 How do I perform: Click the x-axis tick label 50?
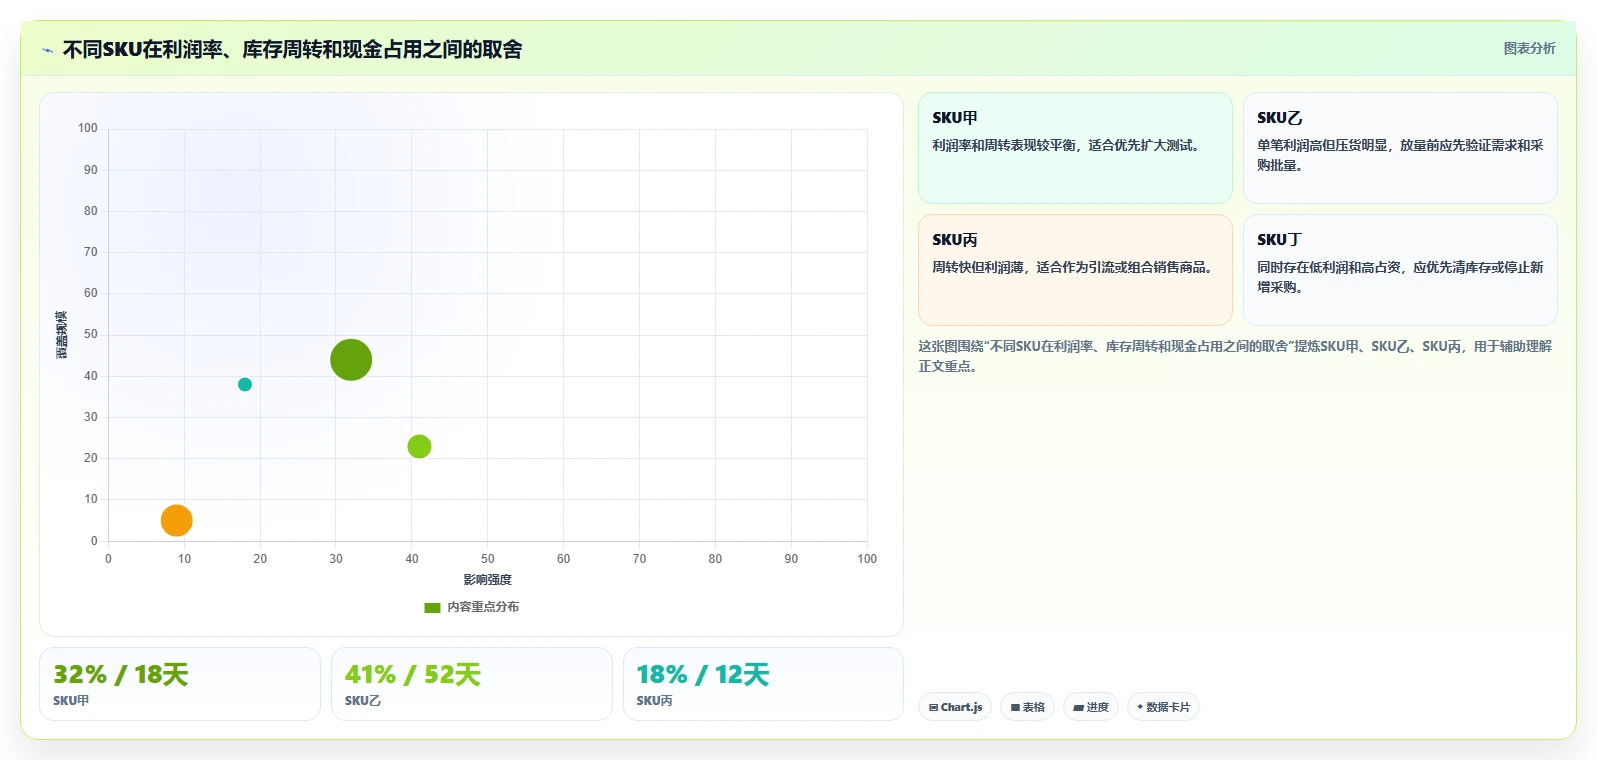487,559
